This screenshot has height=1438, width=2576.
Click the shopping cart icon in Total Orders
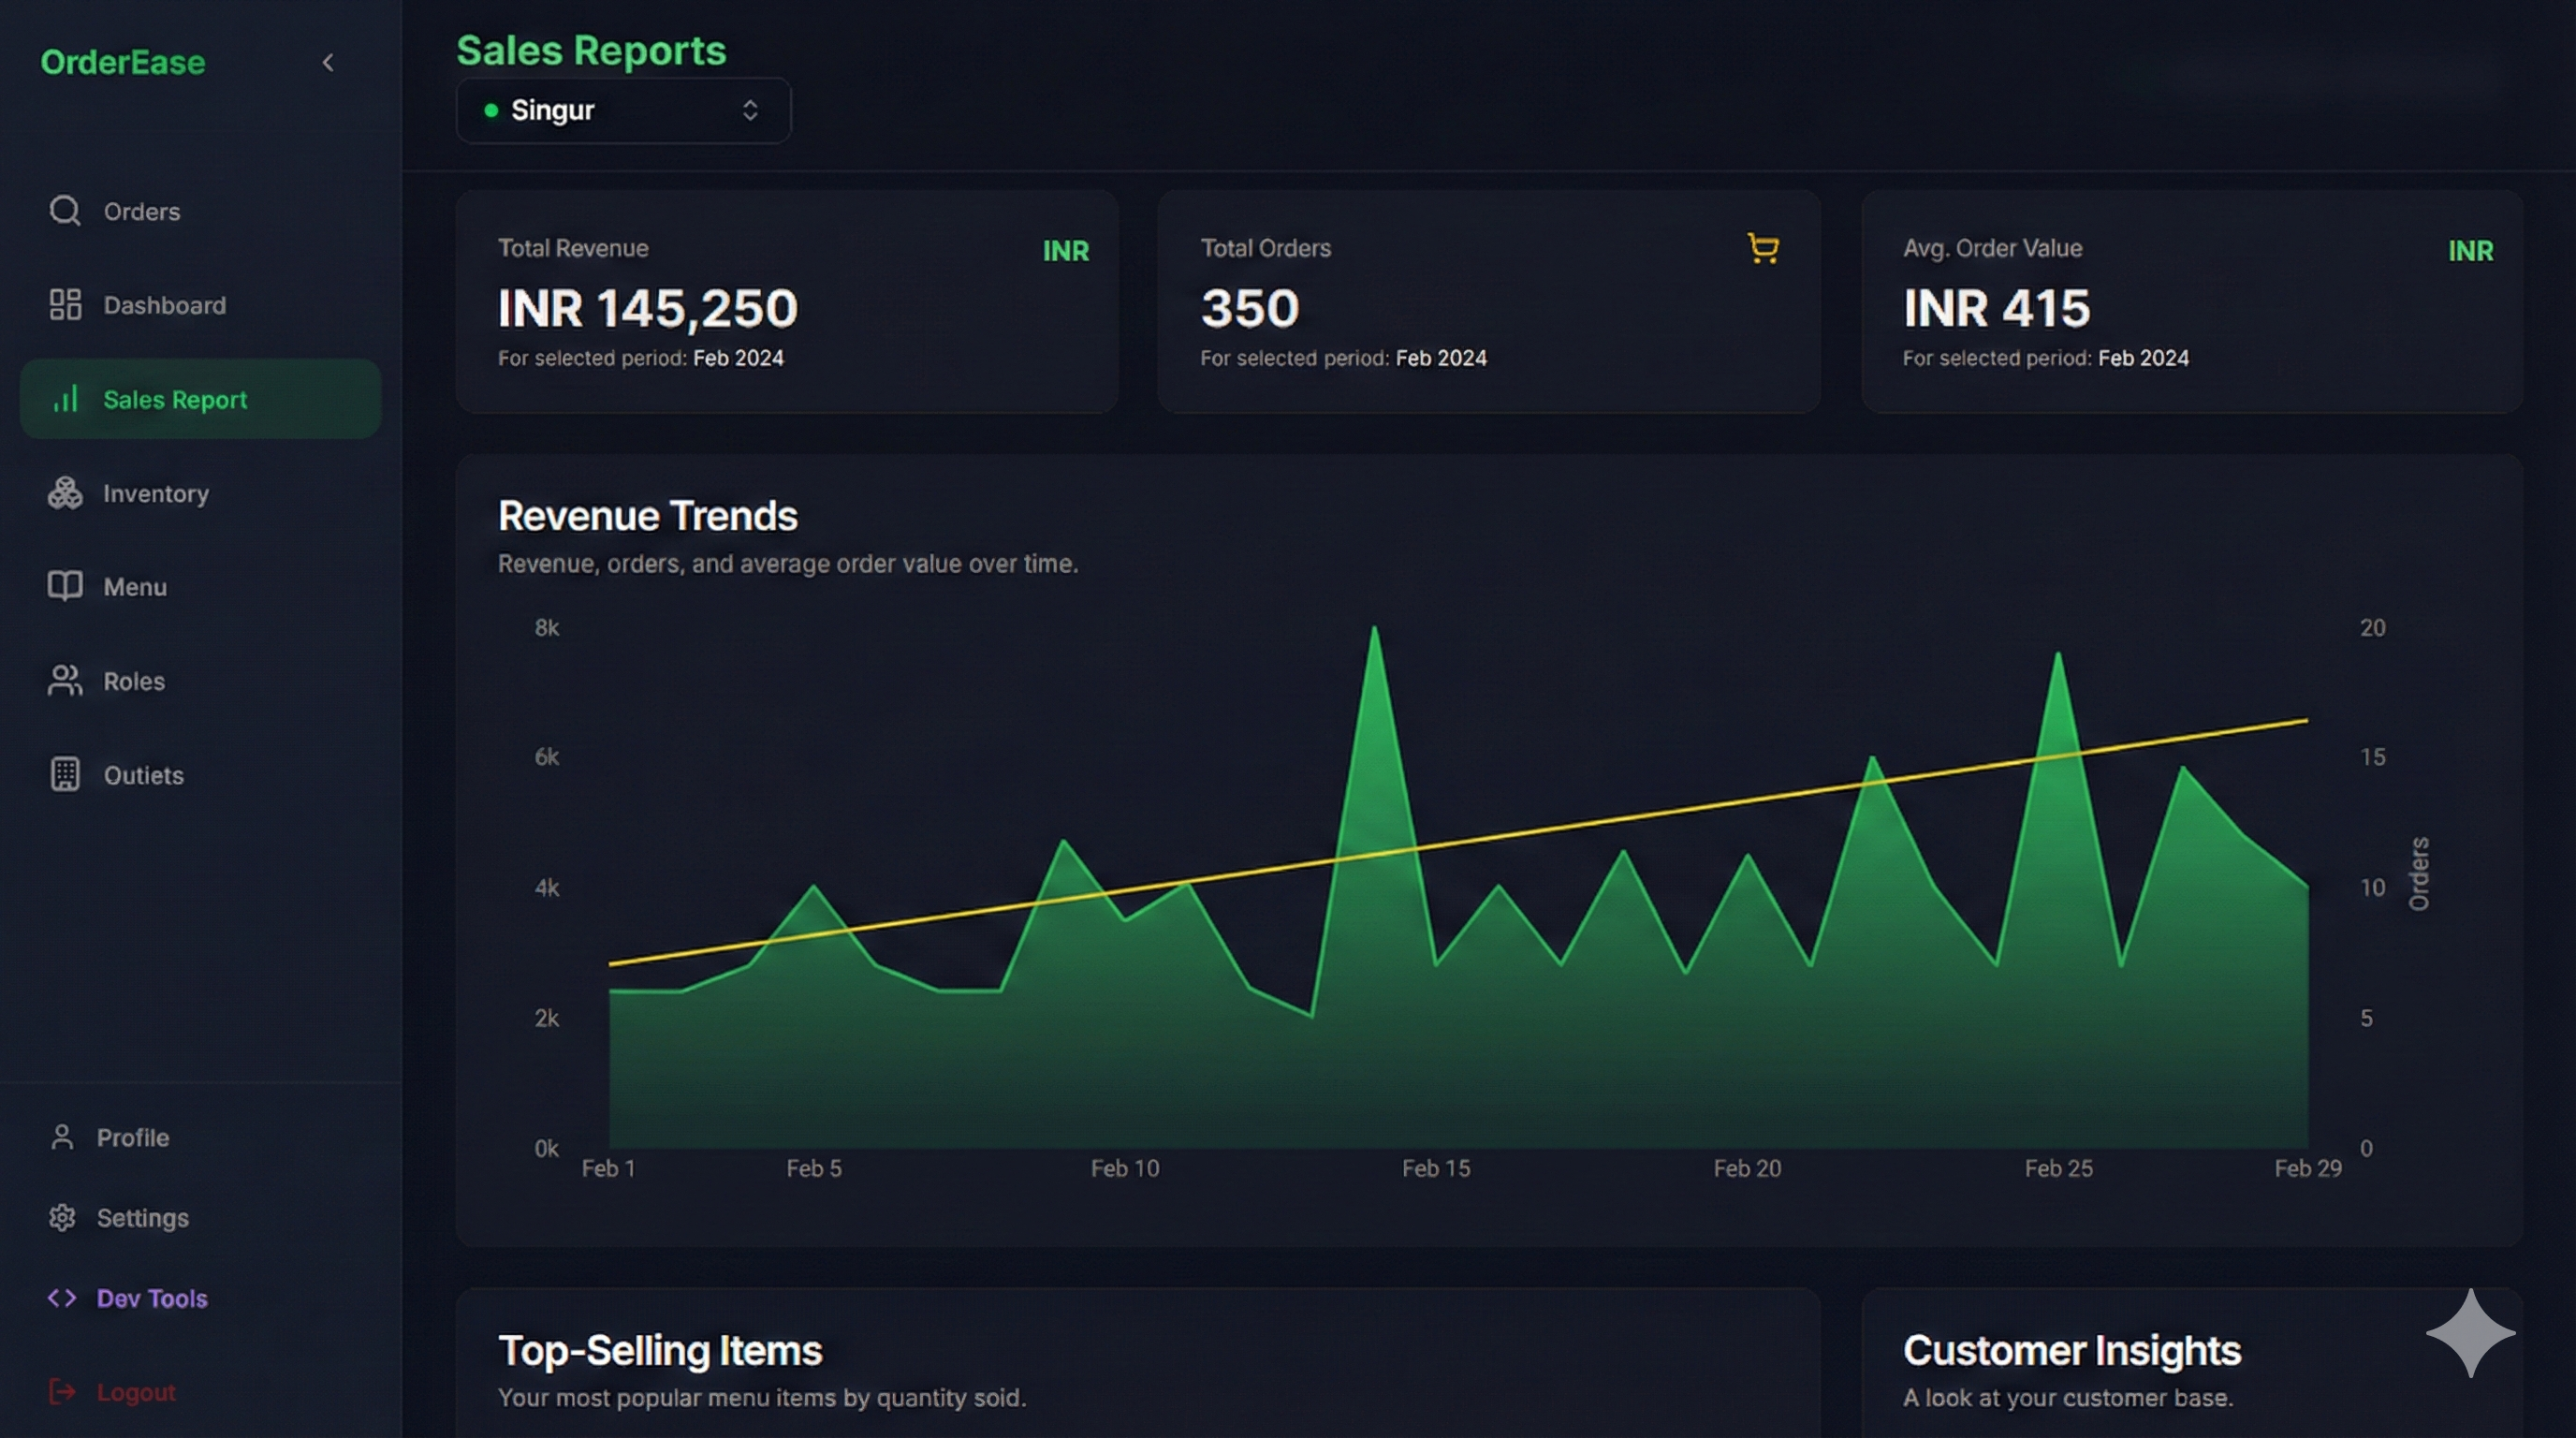[x=1763, y=248]
